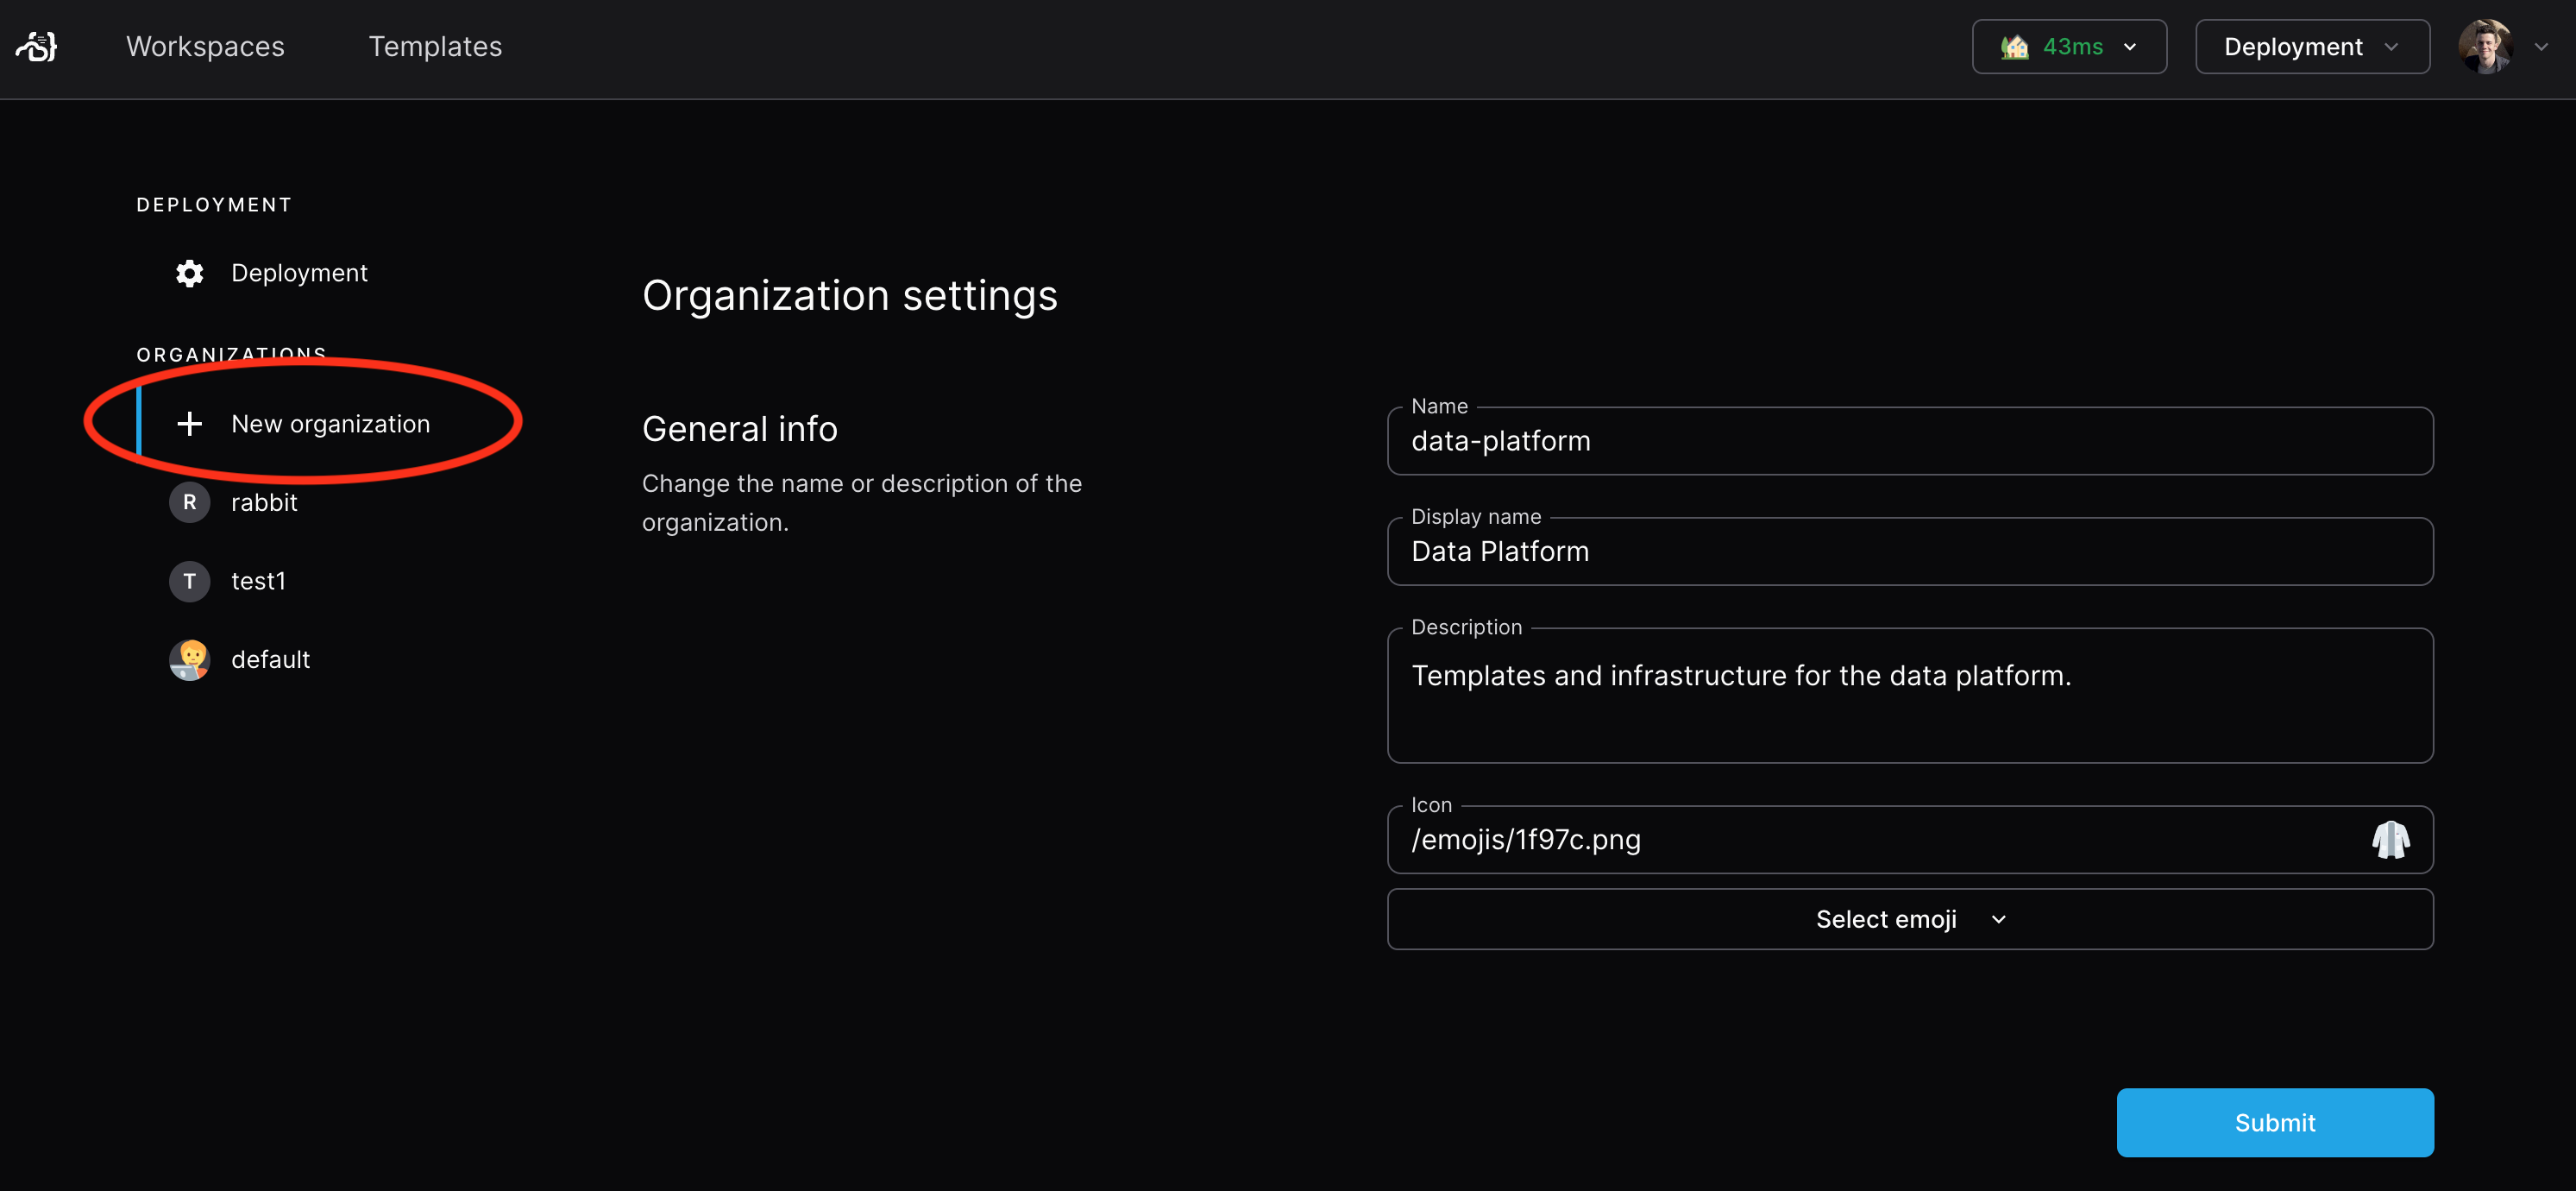Viewport: 2576px width, 1191px height.
Task: Expand the Deployment dropdown in header
Action: pyautogui.click(x=2311, y=47)
